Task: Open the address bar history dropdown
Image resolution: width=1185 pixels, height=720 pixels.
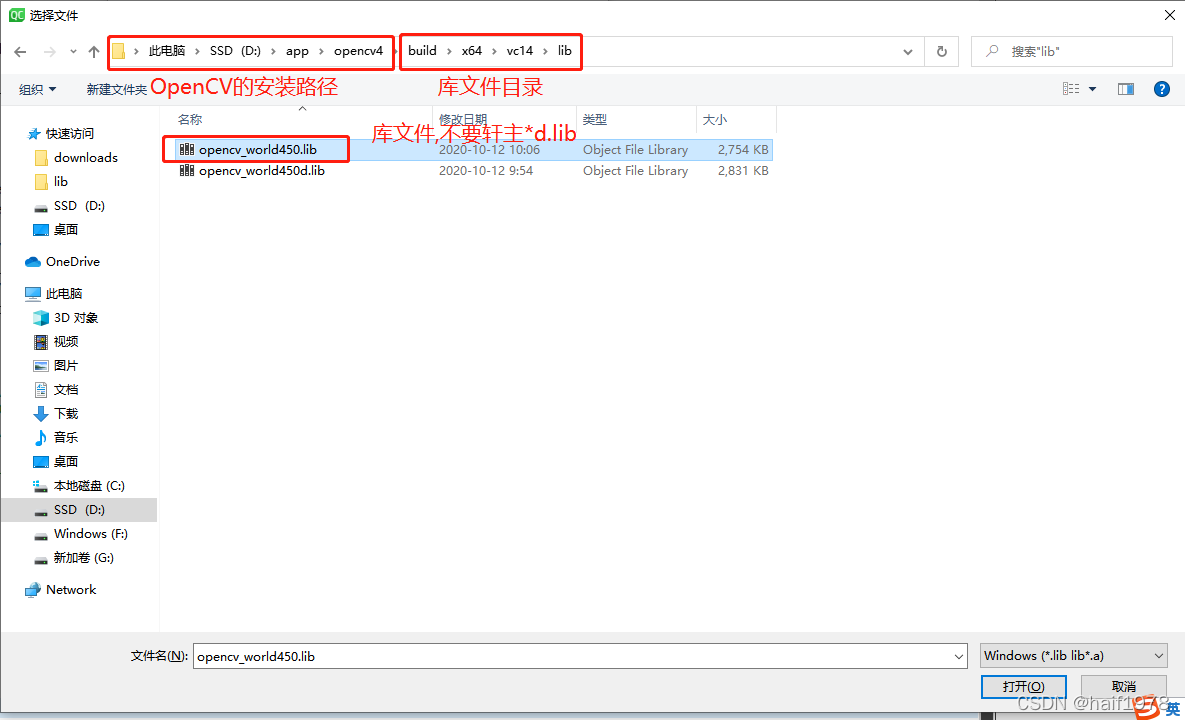Action: pos(907,51)
